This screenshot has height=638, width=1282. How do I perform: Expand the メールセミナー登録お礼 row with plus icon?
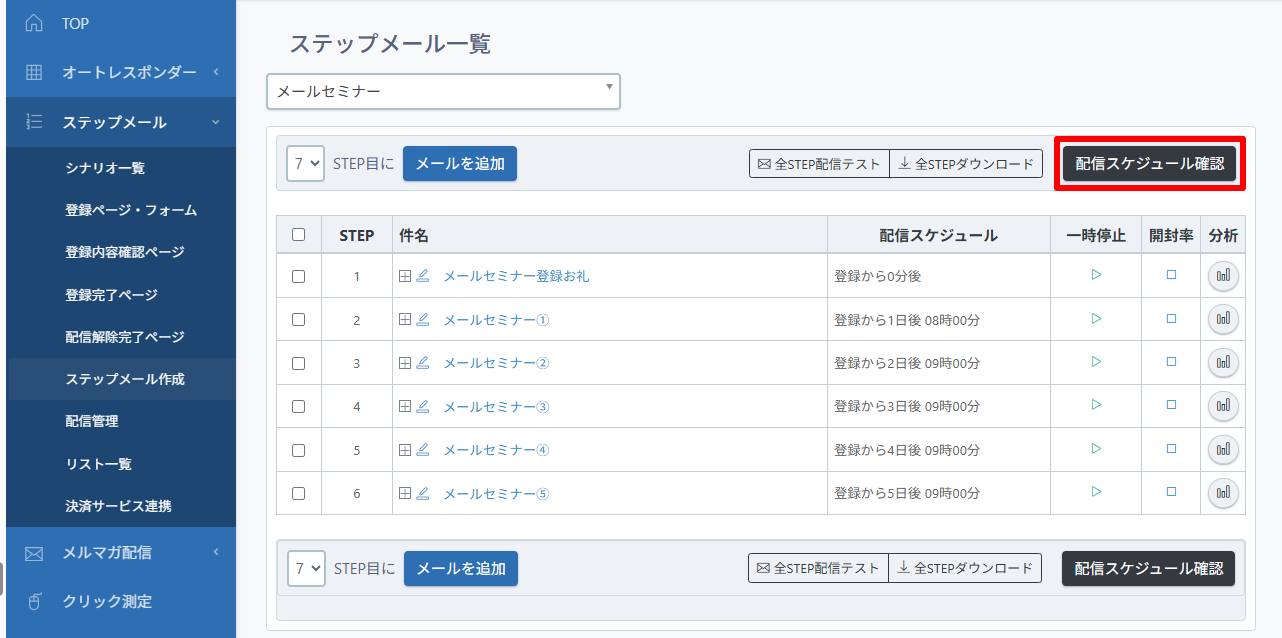pyautogui.click(x=405, y=276)
